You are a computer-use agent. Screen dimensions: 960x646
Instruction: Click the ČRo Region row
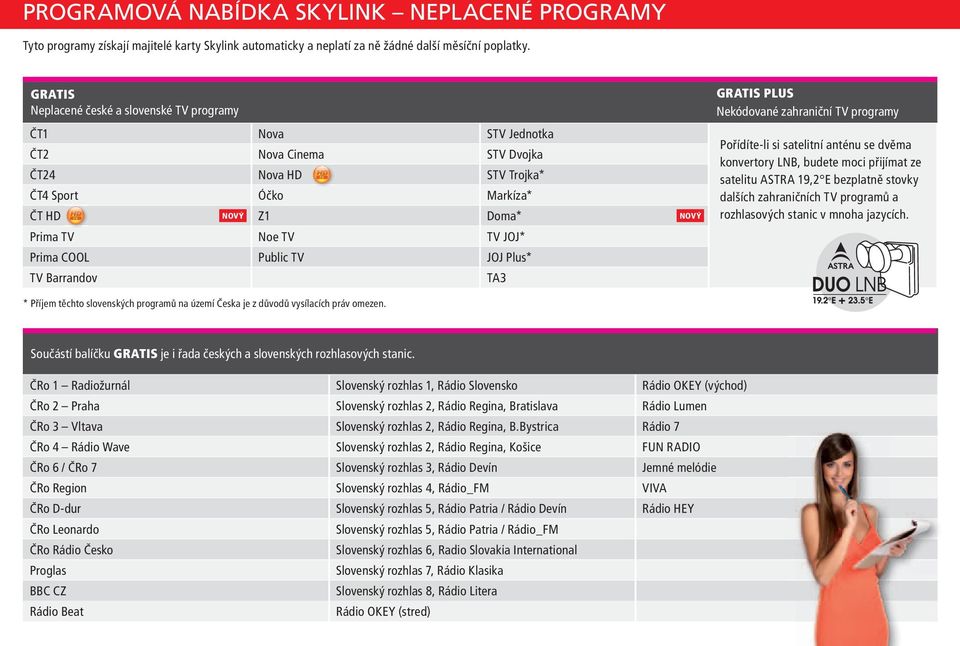click(175, 488)
